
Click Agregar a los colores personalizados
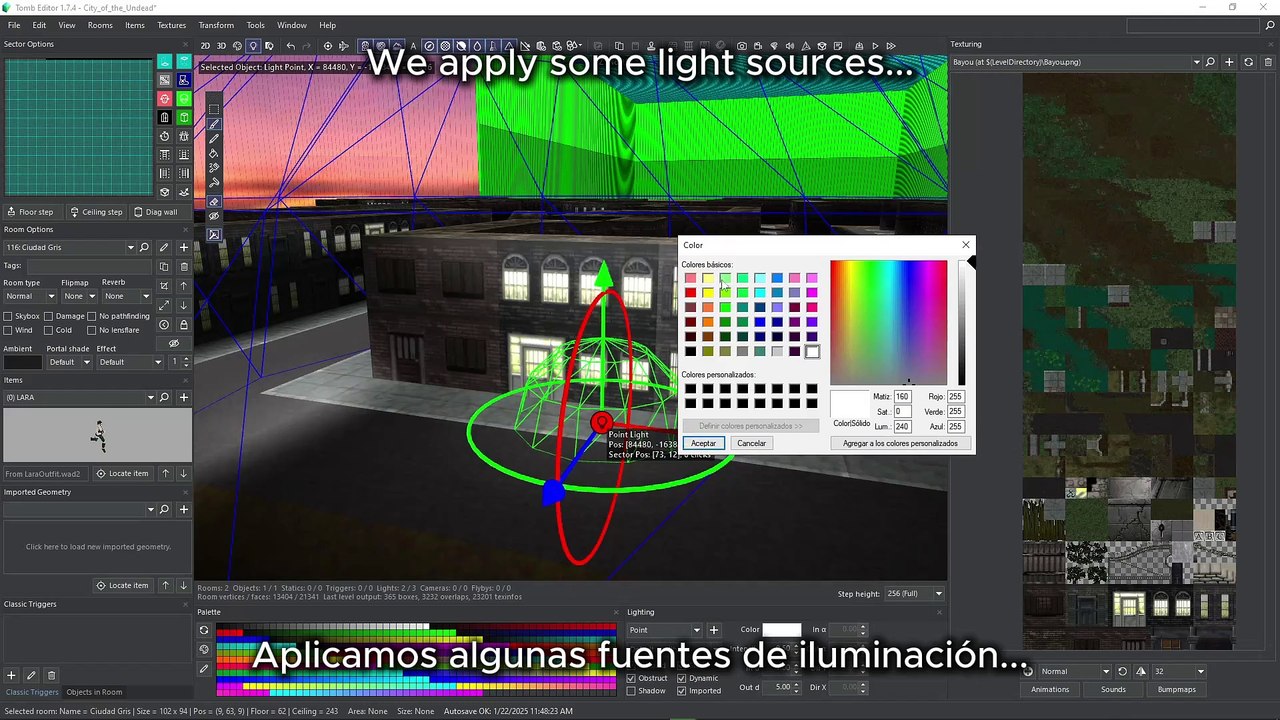click(900, 443)
